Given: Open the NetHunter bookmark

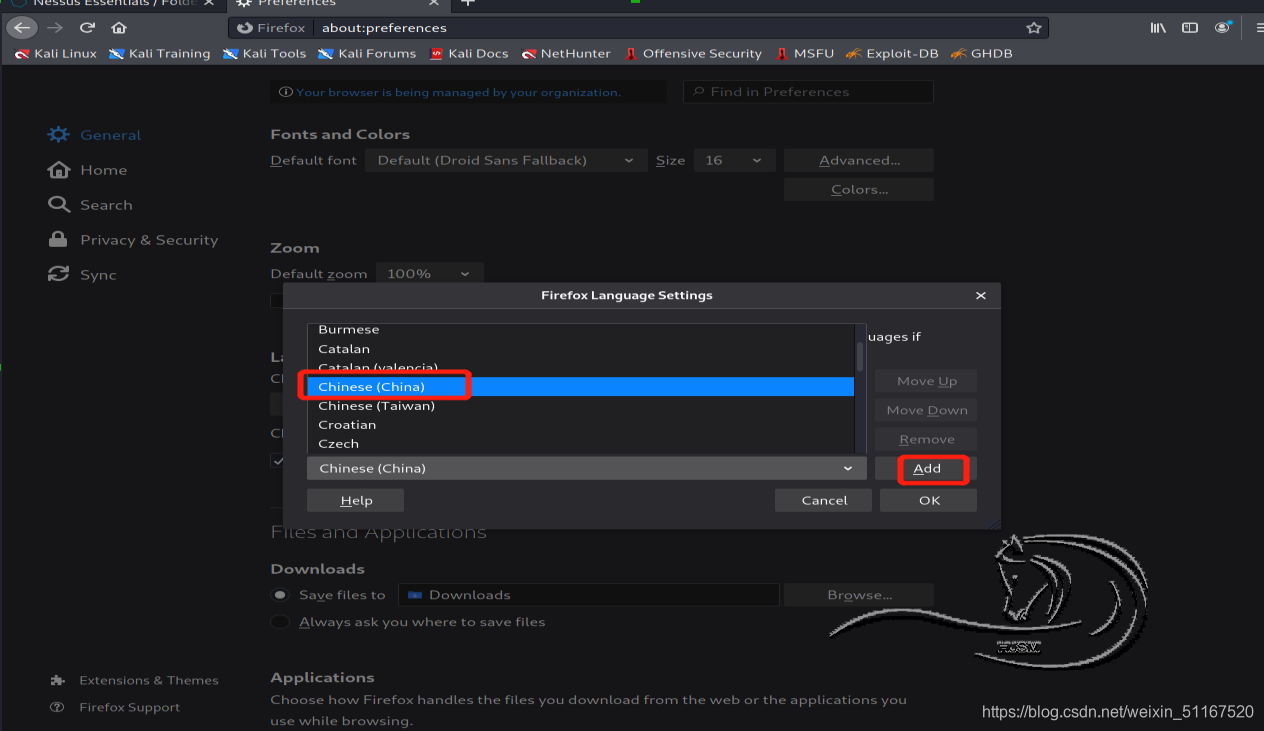Looking at the screenshot, I should point(565,53).
